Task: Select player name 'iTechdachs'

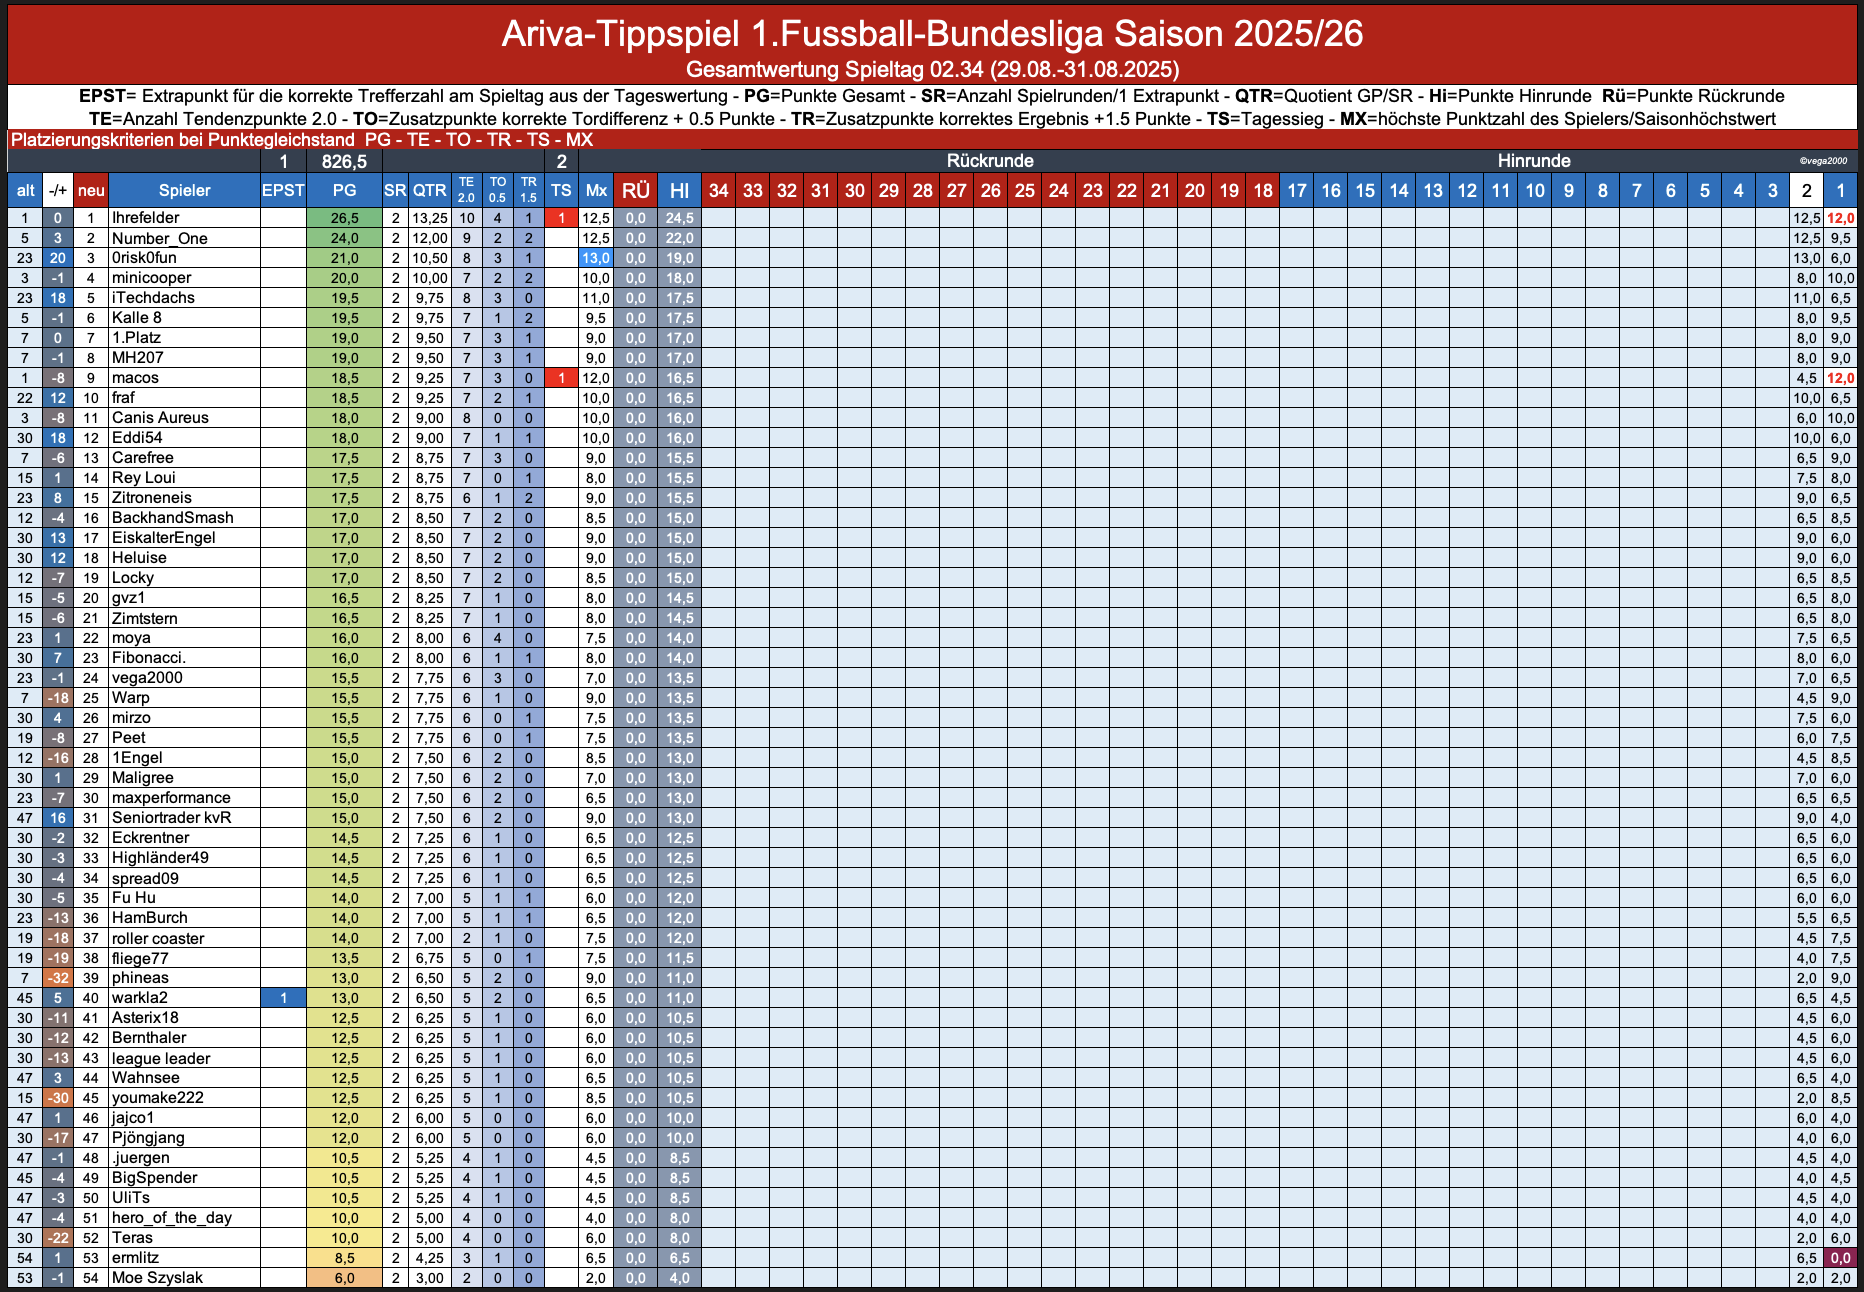Action: pyautogui.click(x=153, y=298)
